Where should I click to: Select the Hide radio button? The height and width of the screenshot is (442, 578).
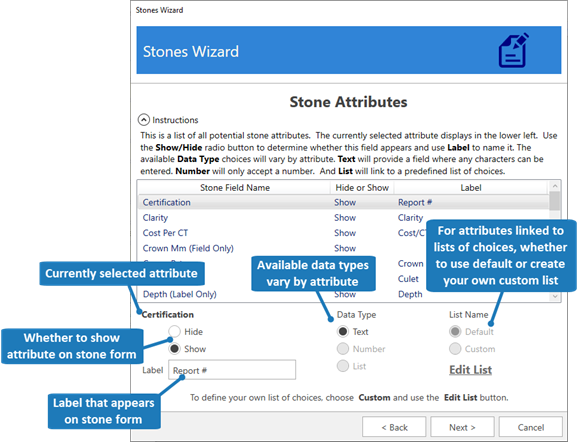pos(174,331)
